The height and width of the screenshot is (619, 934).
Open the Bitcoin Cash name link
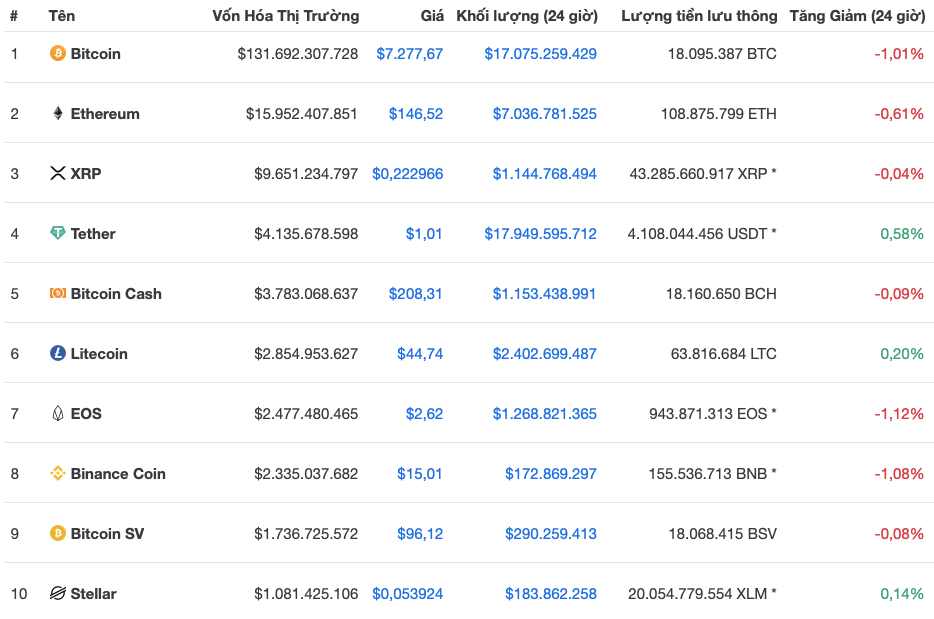click(x=116, y=294)
